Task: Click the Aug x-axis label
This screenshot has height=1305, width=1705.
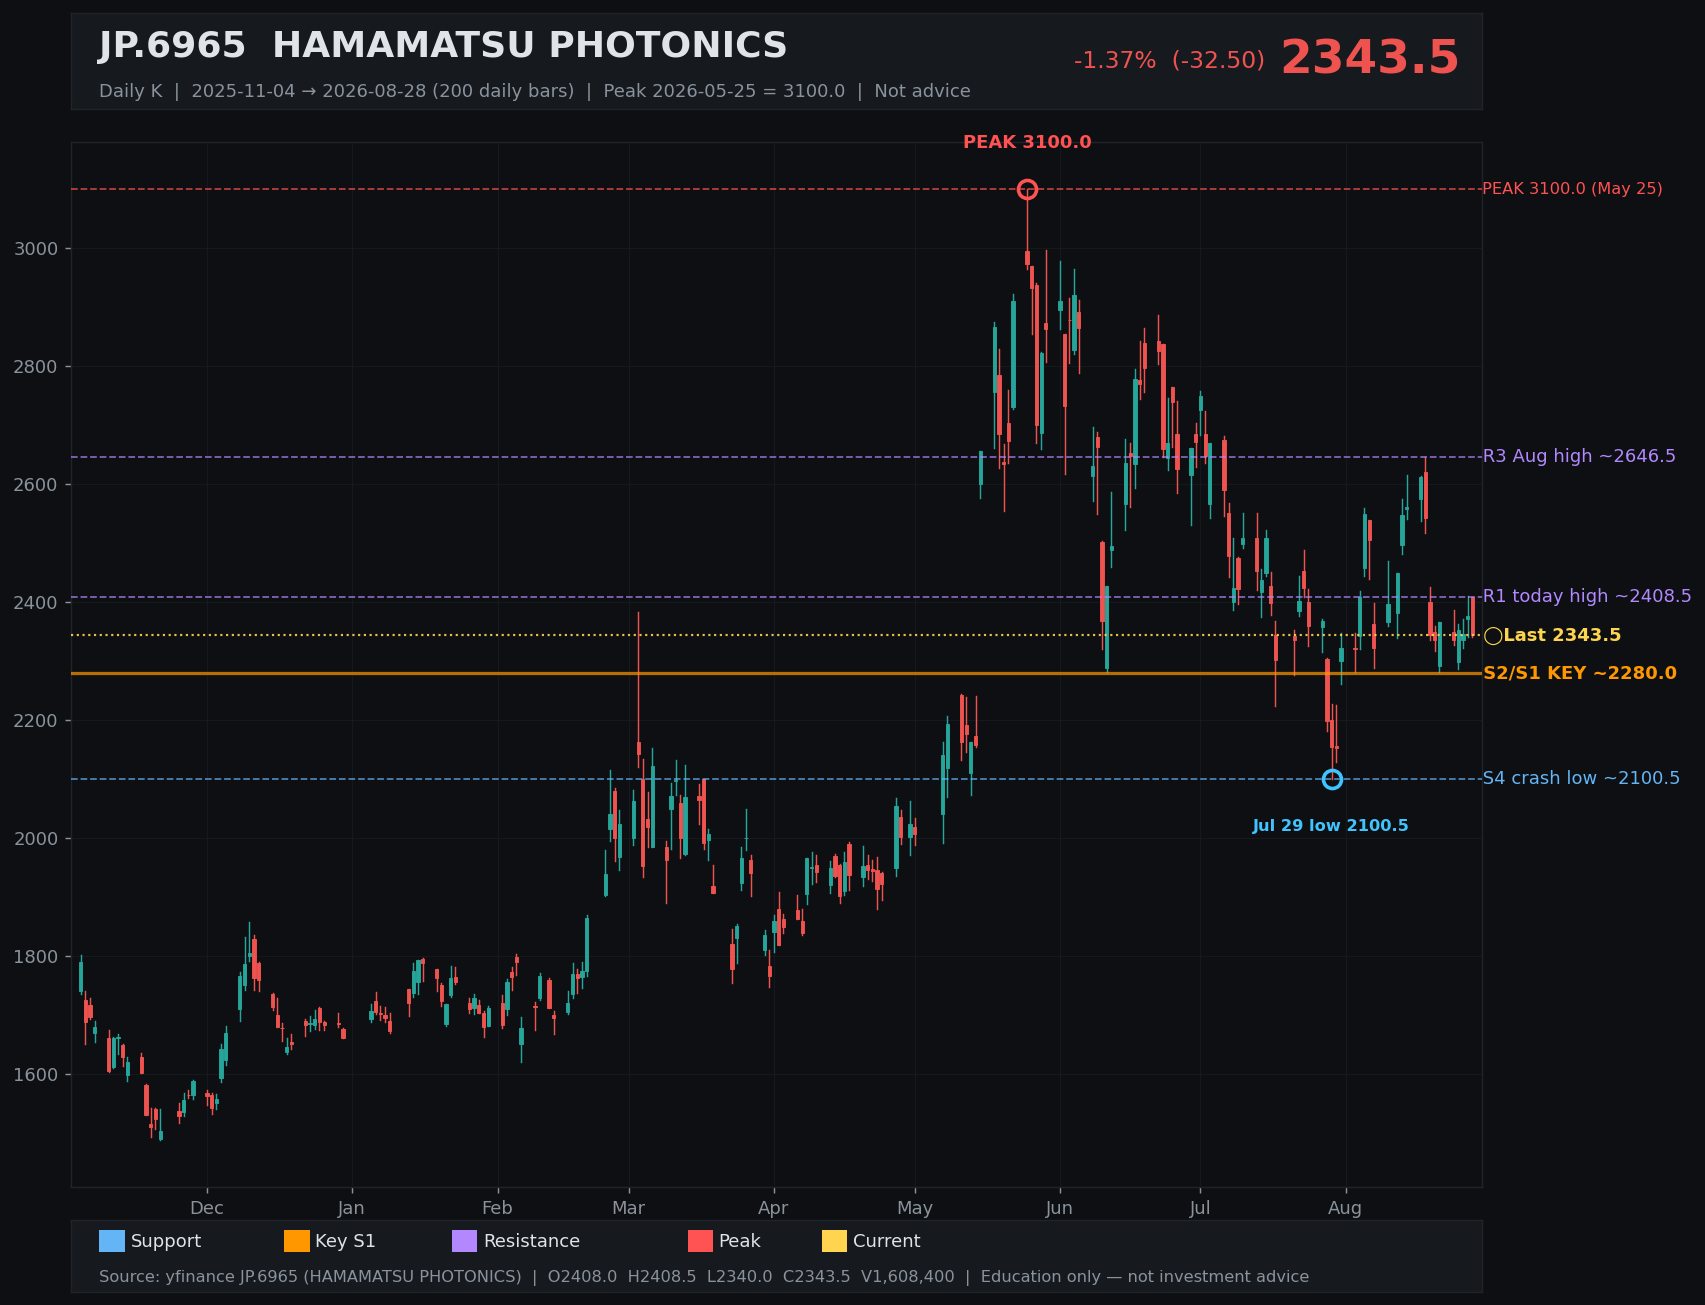Action: coord(1345,1208)
